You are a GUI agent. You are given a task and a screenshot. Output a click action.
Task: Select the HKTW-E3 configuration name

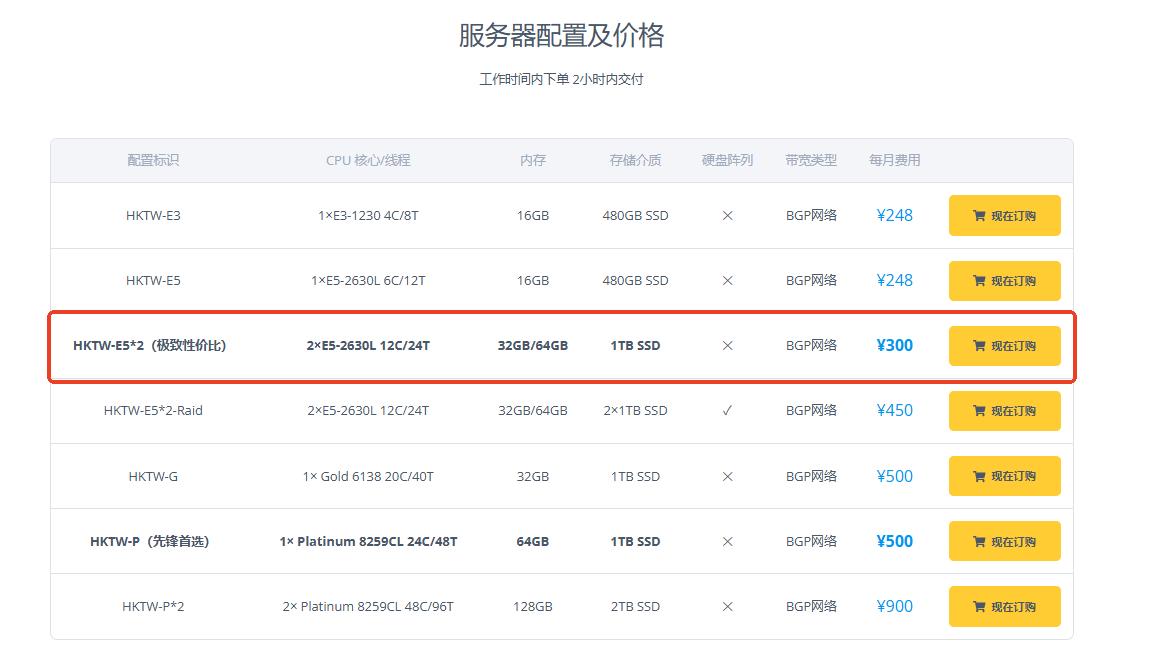[x=153, y=215]
